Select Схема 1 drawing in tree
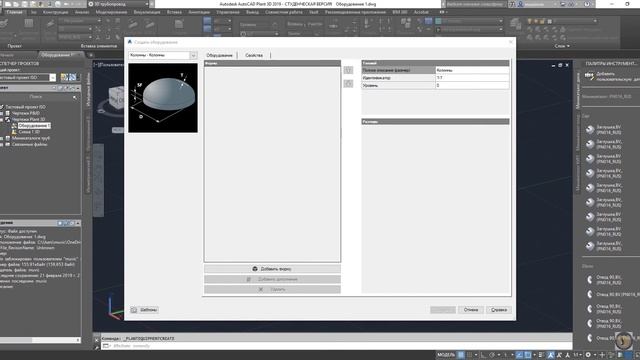Viewport: 640px width, 360px height. point(29,132)
